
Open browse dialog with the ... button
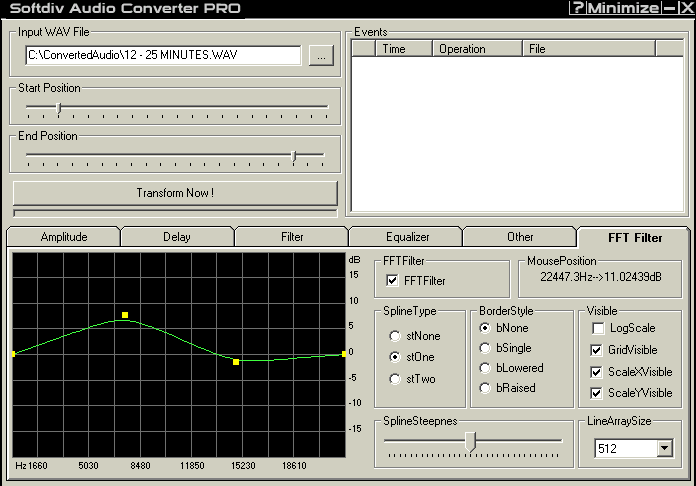[321, 56]
